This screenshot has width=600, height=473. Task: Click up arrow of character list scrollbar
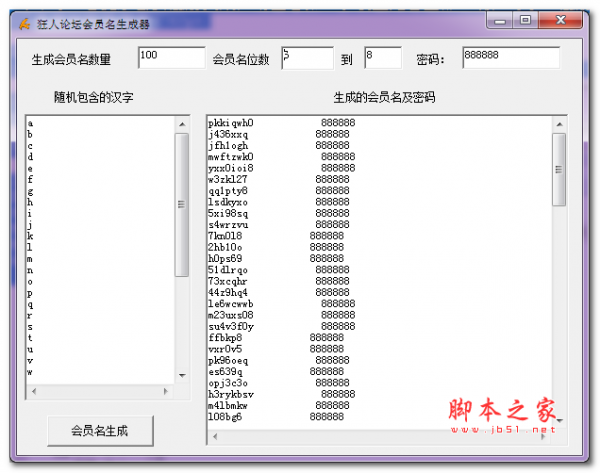[182, 124]
